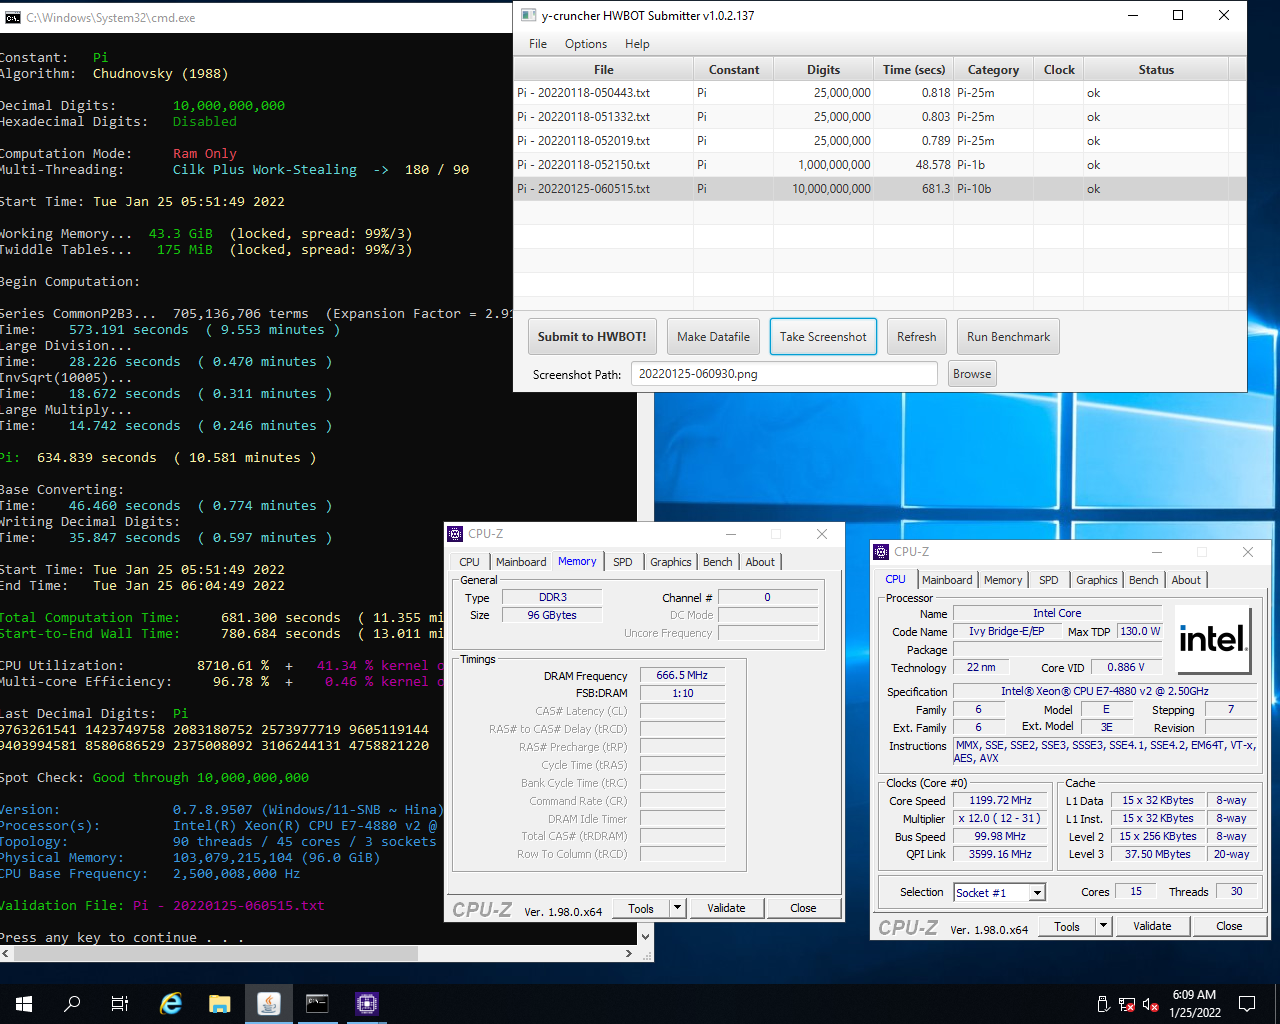Open File Explorer from the taskbar
This screenshot has width=1280, height=1024.
click(220, 1004)
